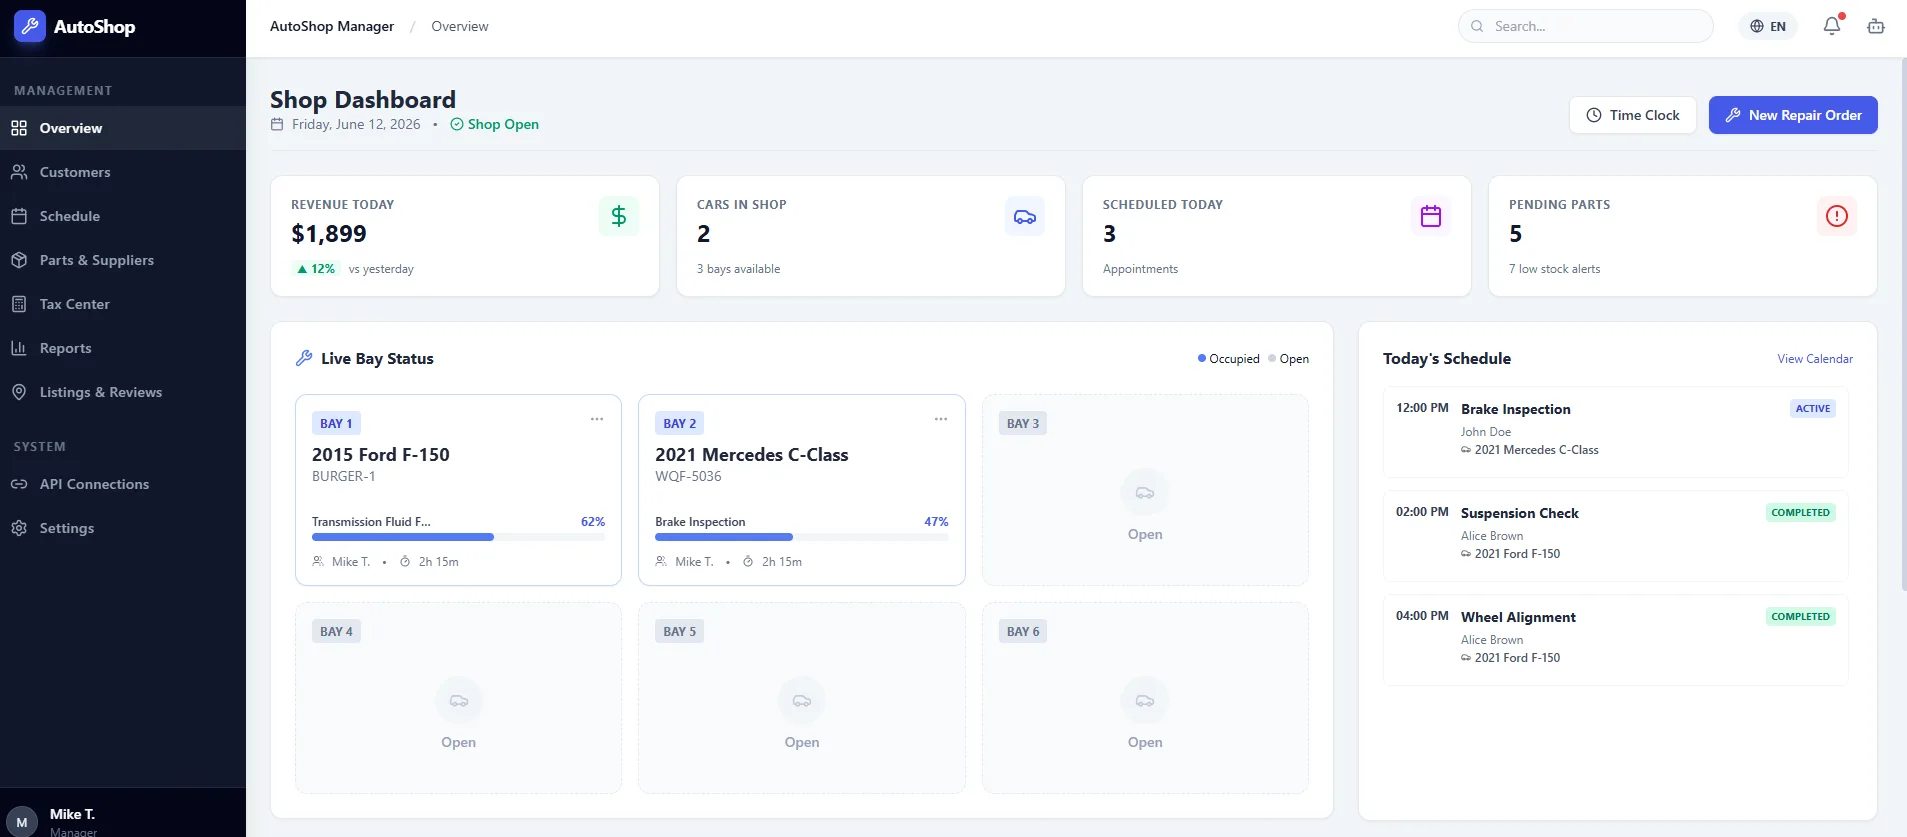This screenshot has height=837, width=1907.
Task: Click the Brake Inspection progress bar at 47%
Action: click(802, 537)
